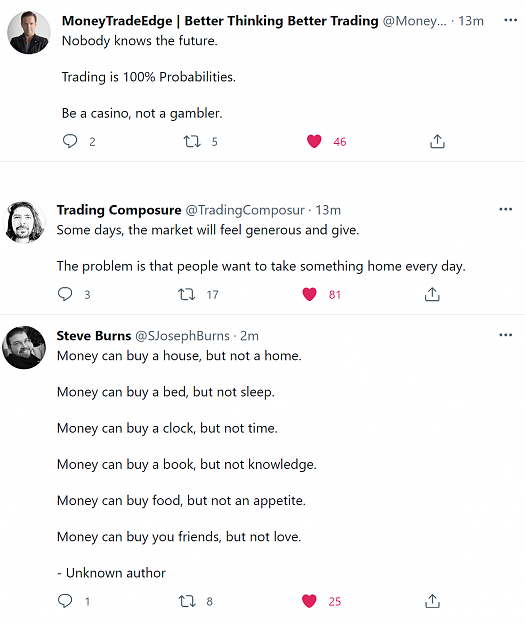The height and width of the screenshot is (625, 525).
Task: View Trading Composure avatar
Action: 24,222
